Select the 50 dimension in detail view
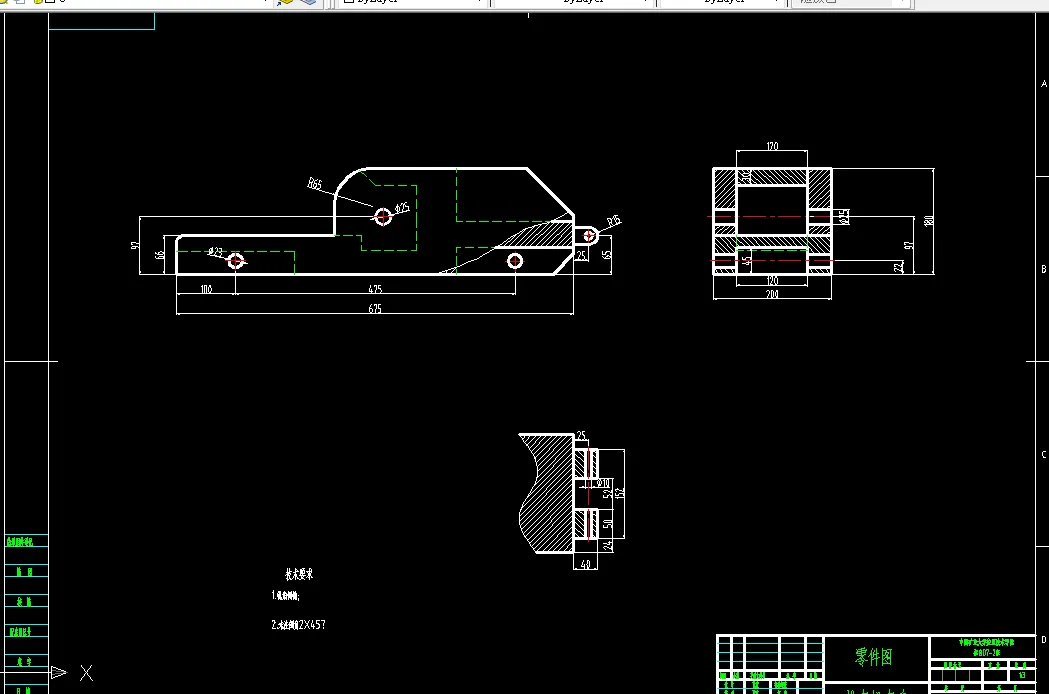Viewport: 1049px width, 694px height. [607, 524]
